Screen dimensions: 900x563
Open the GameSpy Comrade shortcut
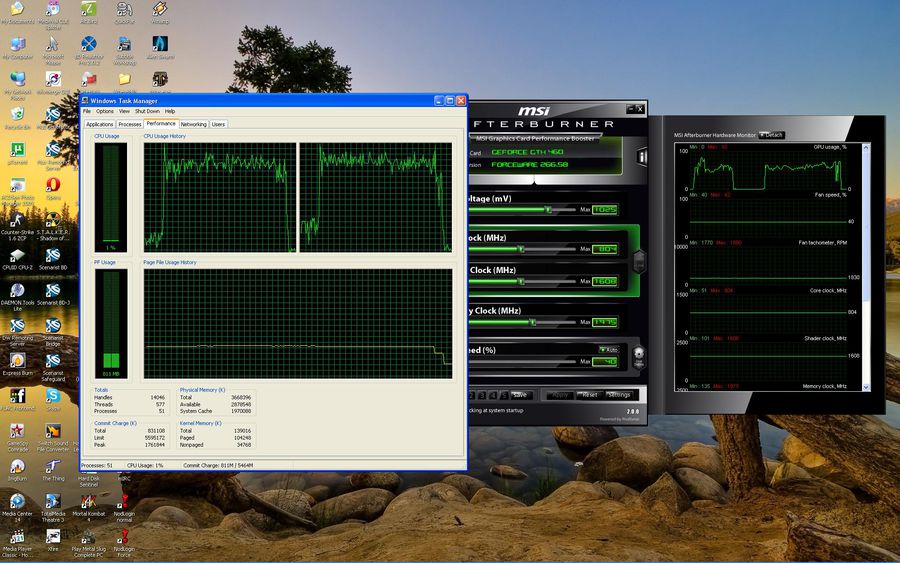(18, 437)
